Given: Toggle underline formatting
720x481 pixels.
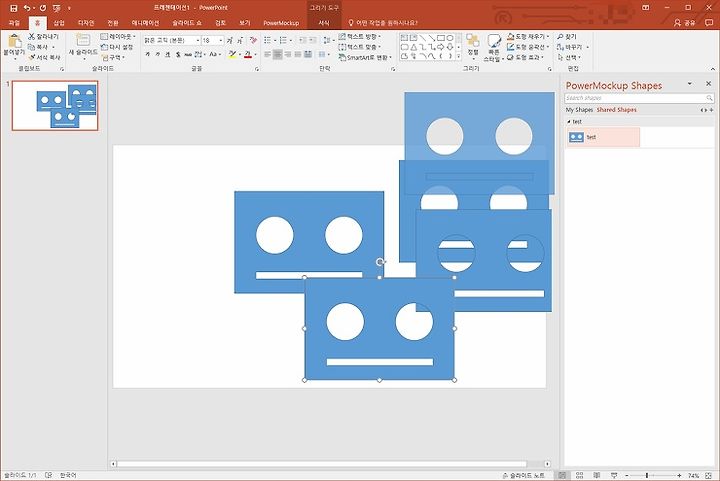Looking at the screenshot, I should 168,54.
